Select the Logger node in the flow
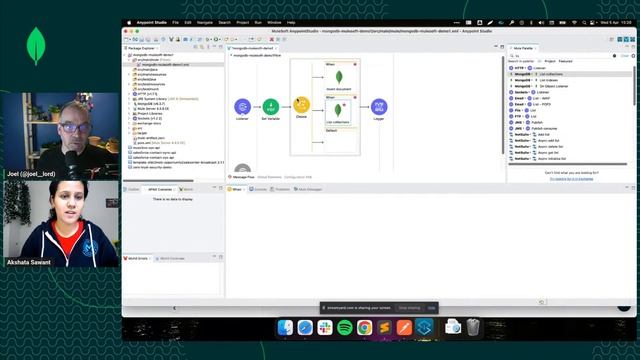The image size is (640, 360). [379, 107]
